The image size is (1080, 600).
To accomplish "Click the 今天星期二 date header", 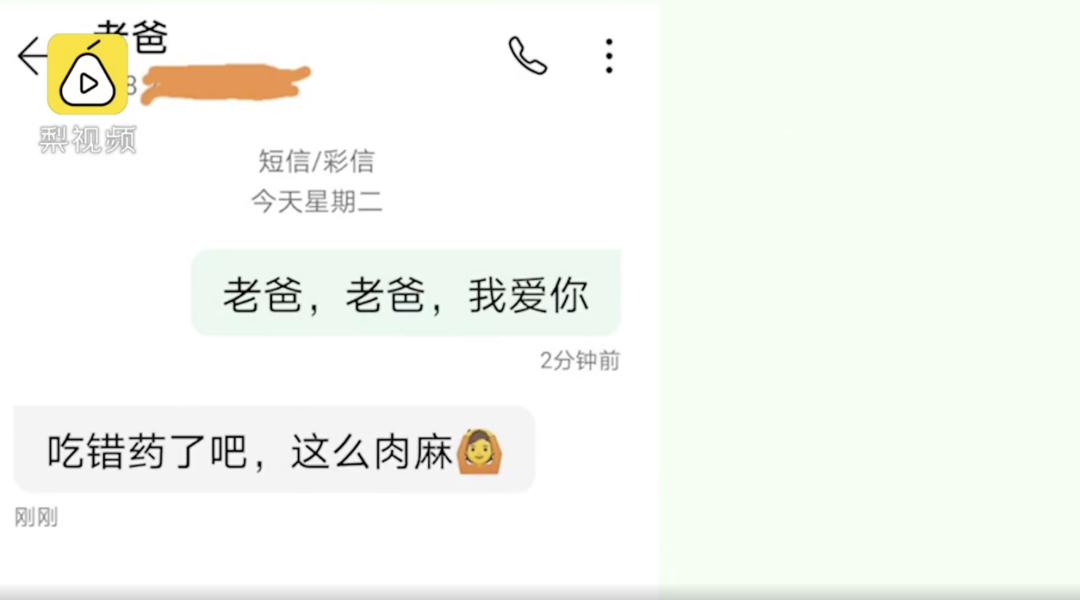I will [x=316, y=202].
